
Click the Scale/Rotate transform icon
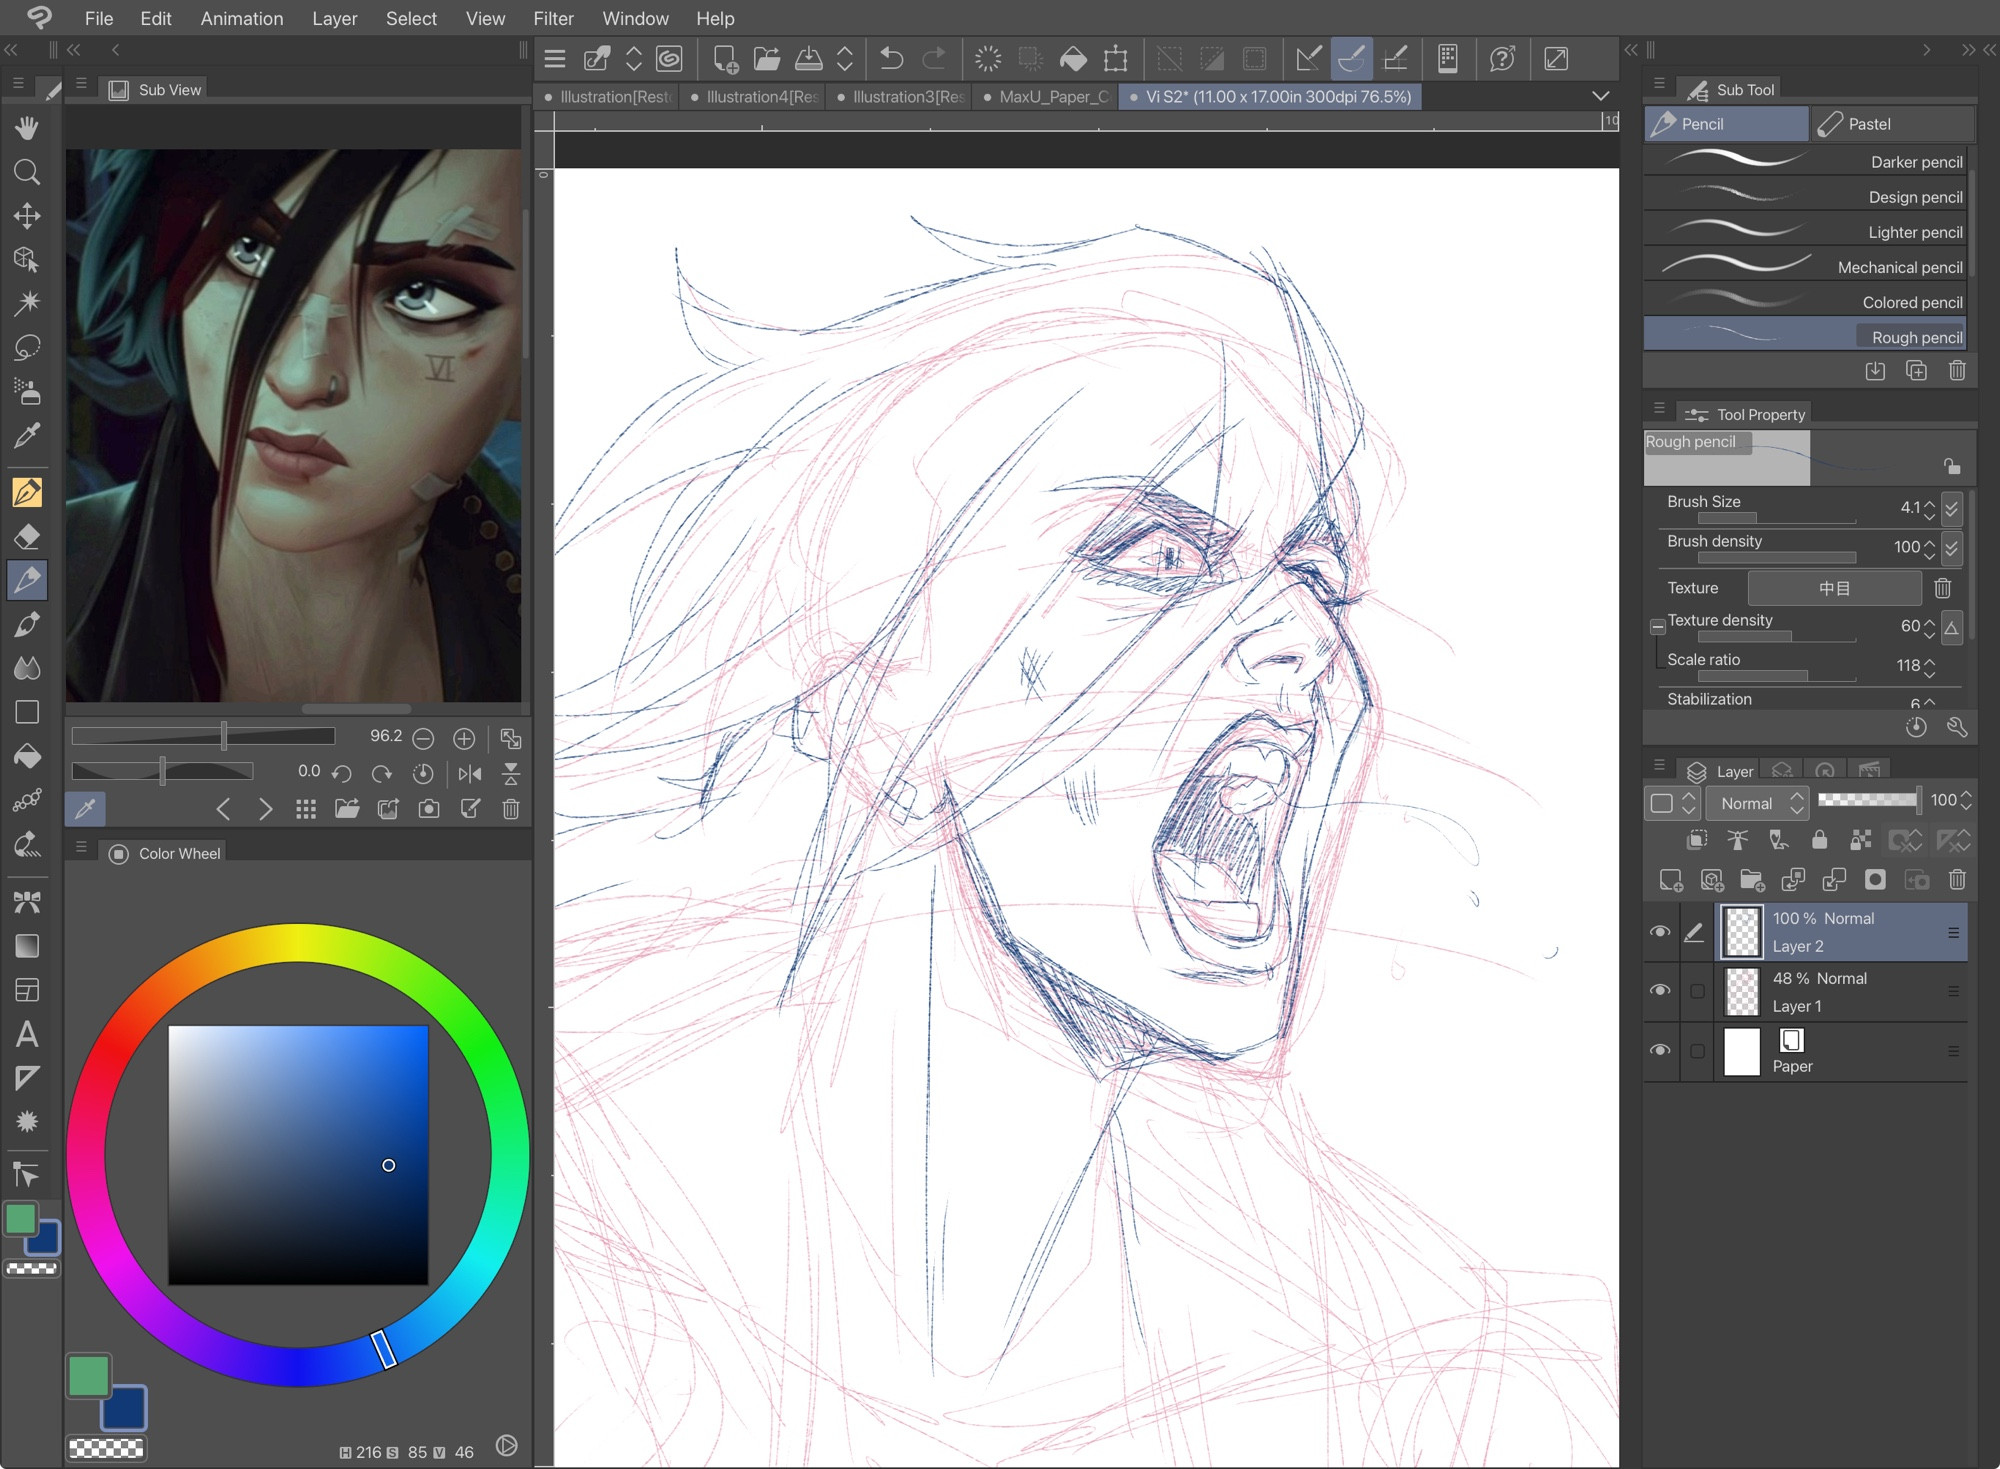click(1116, 59)
